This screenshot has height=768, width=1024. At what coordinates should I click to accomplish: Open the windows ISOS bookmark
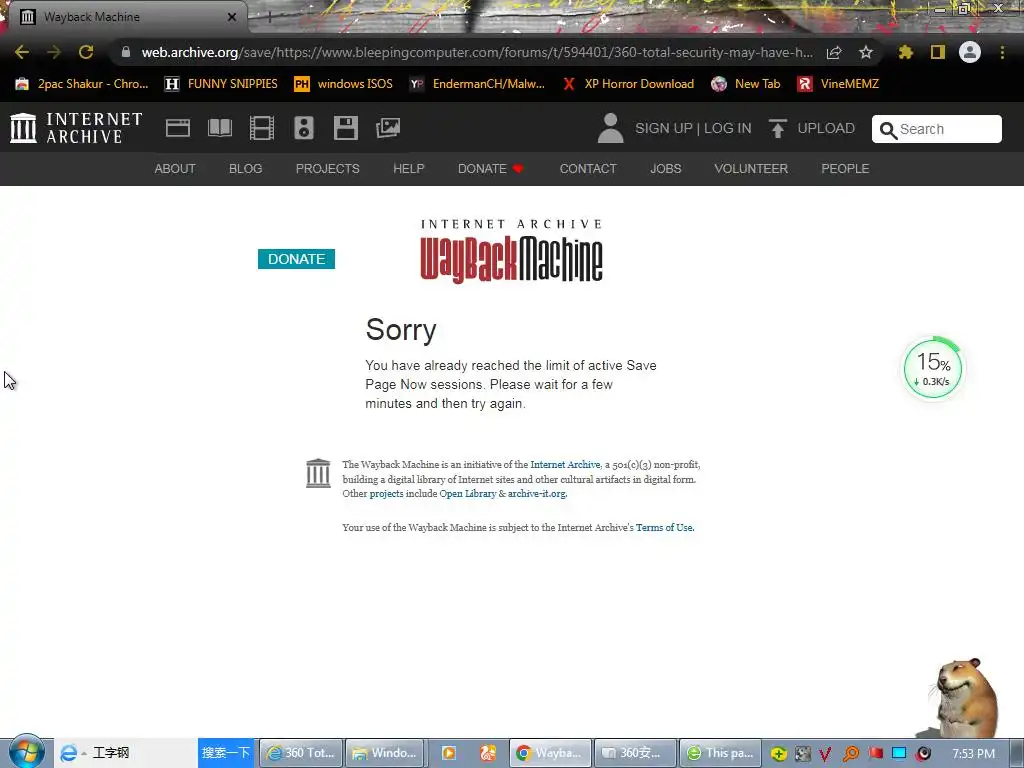344,84
